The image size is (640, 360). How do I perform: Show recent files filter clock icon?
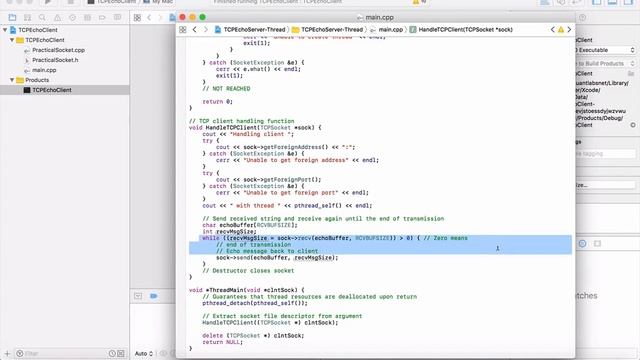pos(112,353)
